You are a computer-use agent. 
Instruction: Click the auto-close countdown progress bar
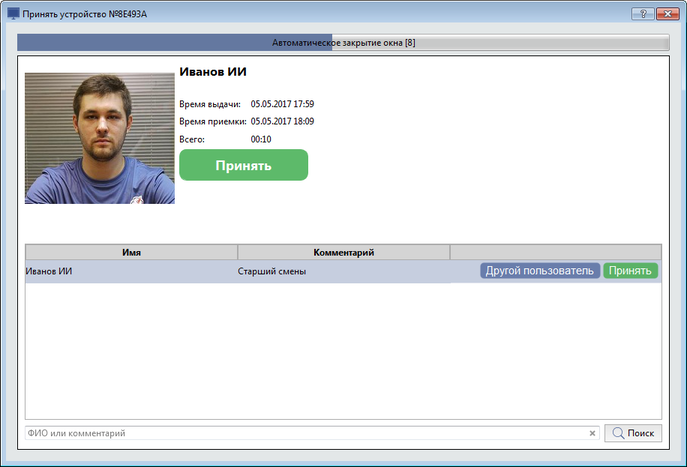(343, 43)
